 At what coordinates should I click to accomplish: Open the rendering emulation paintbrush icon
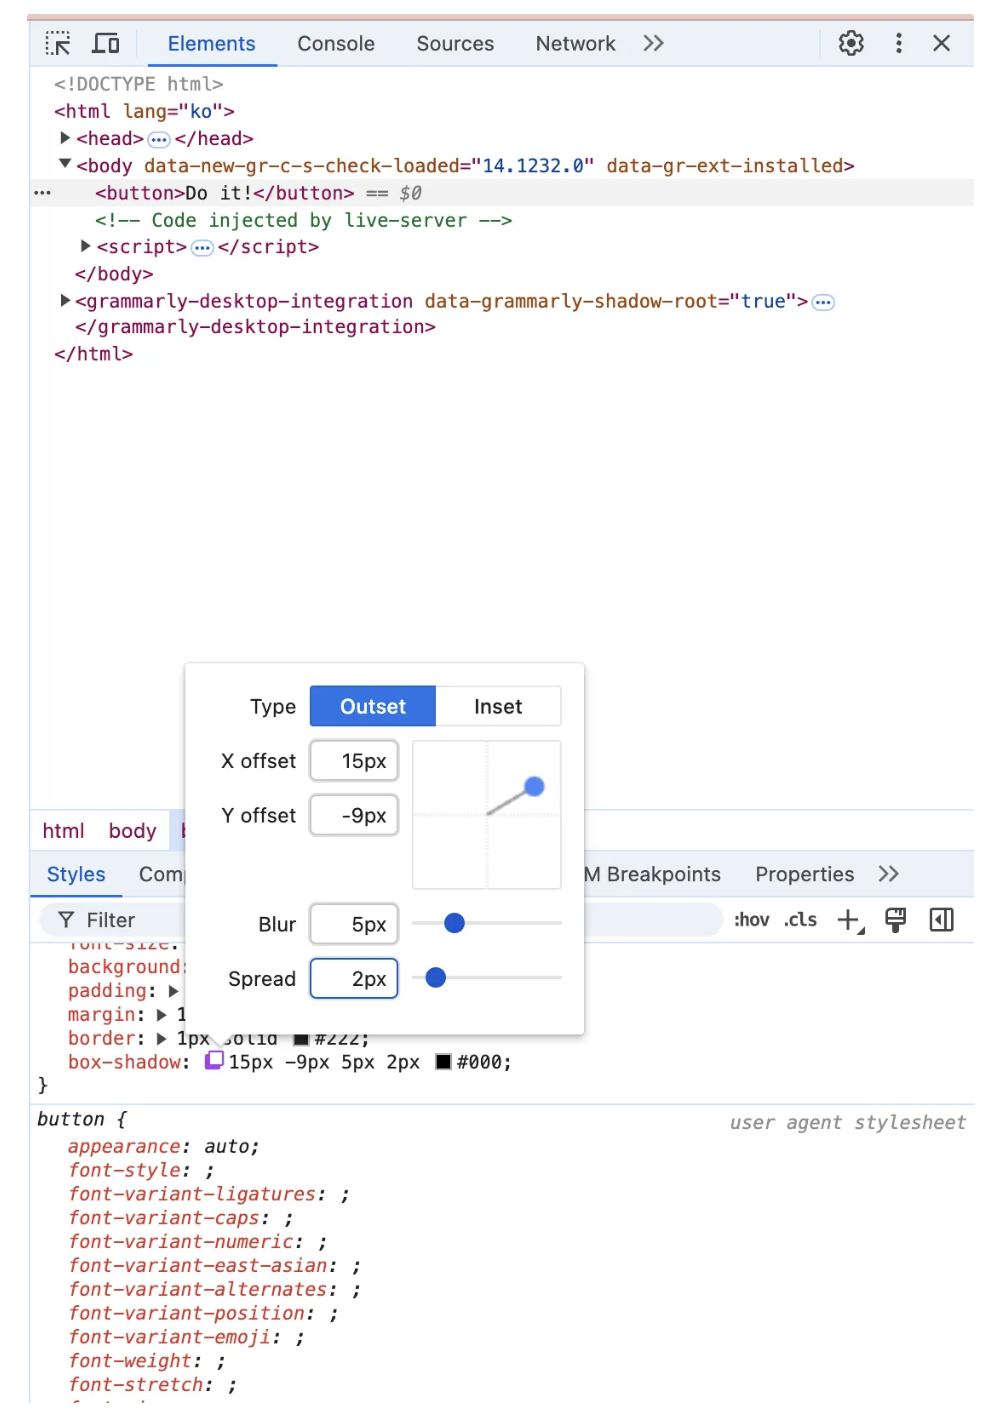tap(895, 920)
